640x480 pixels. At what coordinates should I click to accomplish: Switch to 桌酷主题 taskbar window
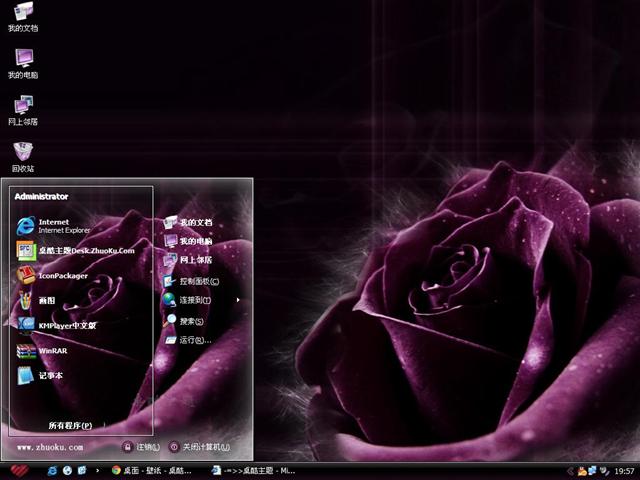[253, 471]
